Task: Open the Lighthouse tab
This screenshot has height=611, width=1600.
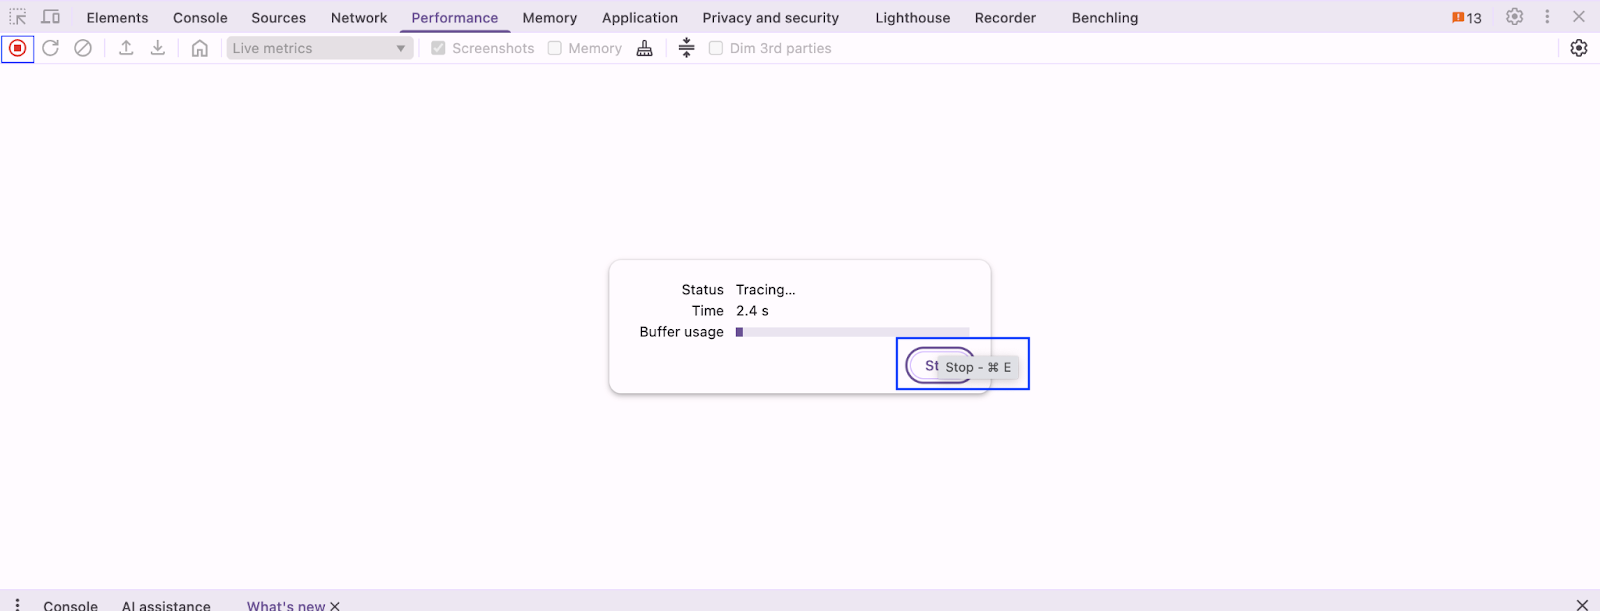Action: [912, 18]
